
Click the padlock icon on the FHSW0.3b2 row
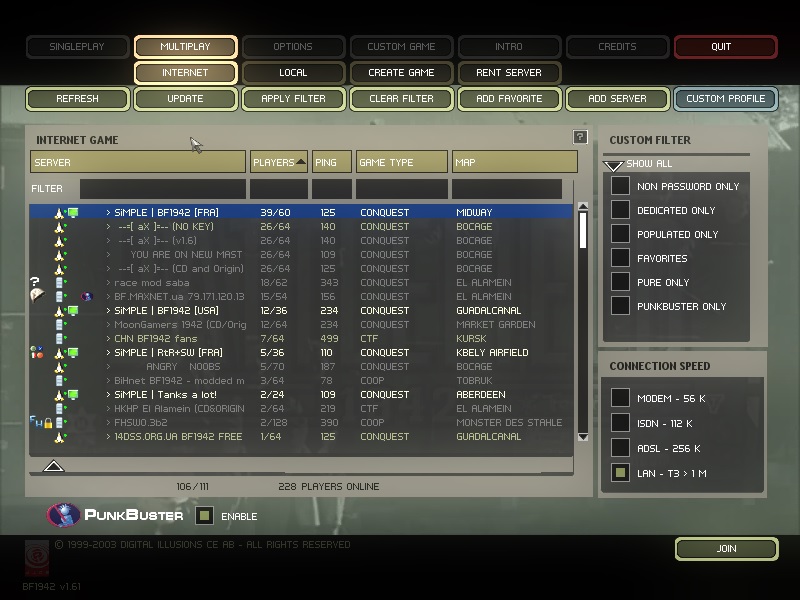coord(48,423)
